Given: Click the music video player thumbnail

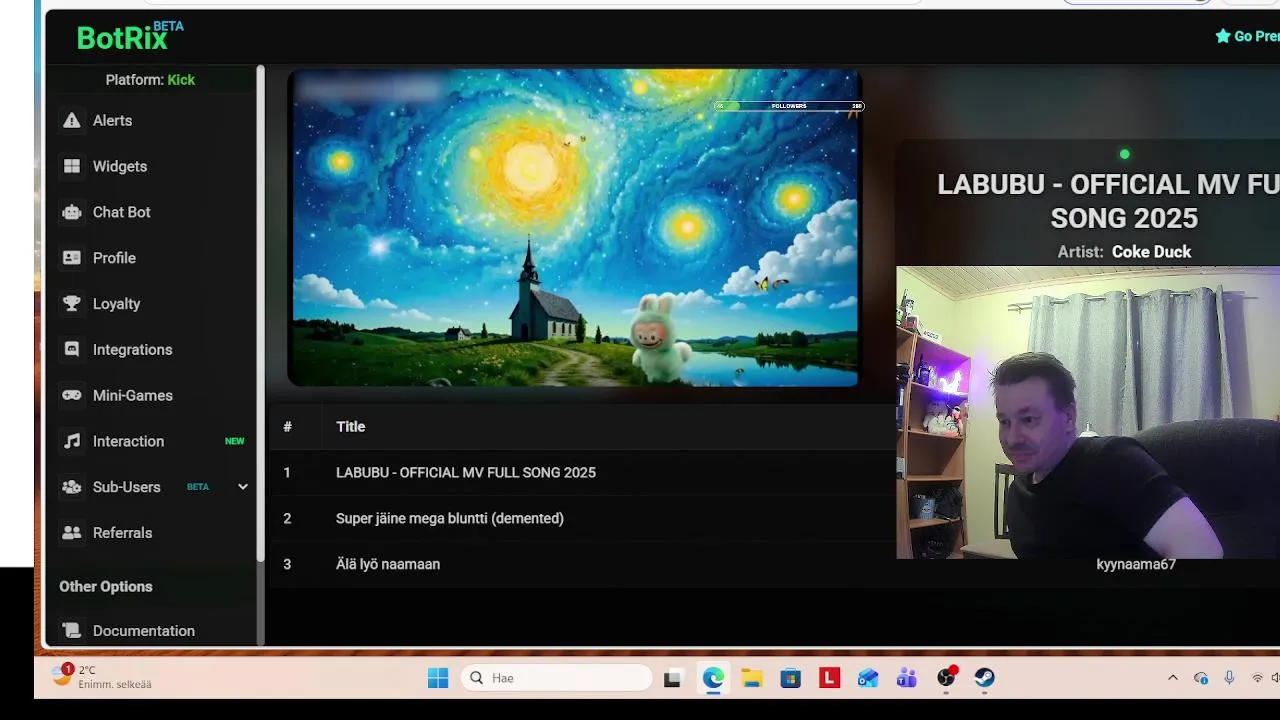Looking at the screenshot, I should (574, 228).
